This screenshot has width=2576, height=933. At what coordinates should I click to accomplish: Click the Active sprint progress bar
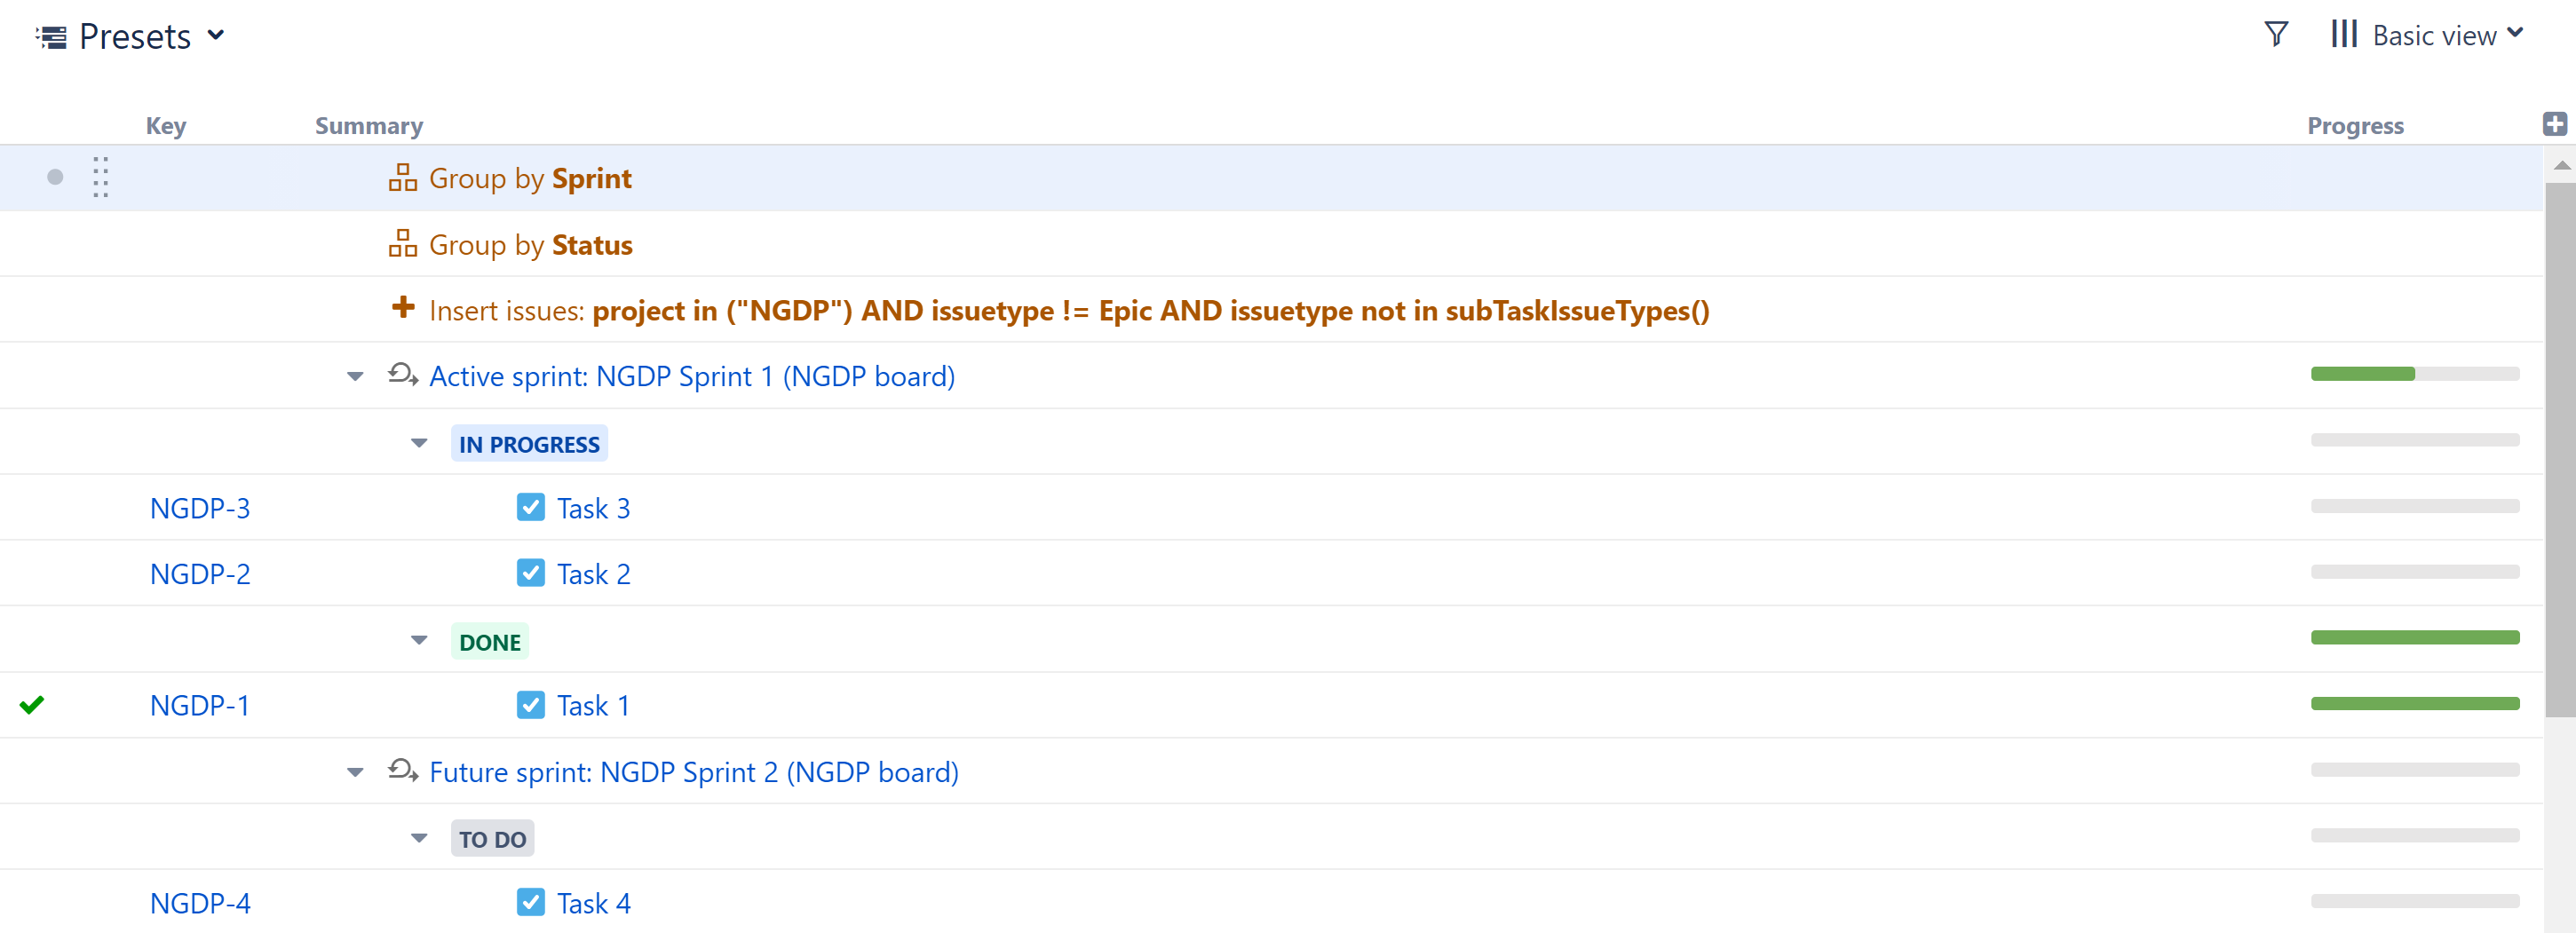(x=2414, y=374)
